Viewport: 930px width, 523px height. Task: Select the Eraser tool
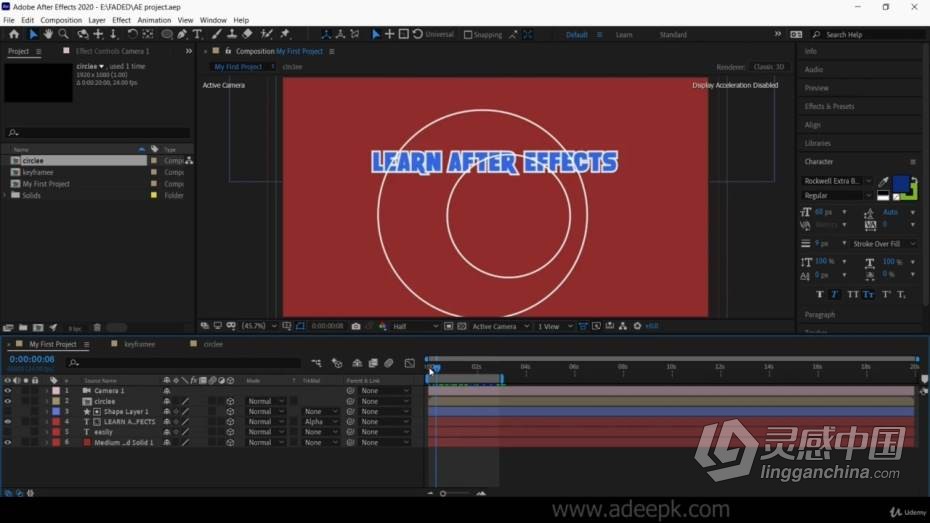[x=247, y=34]
